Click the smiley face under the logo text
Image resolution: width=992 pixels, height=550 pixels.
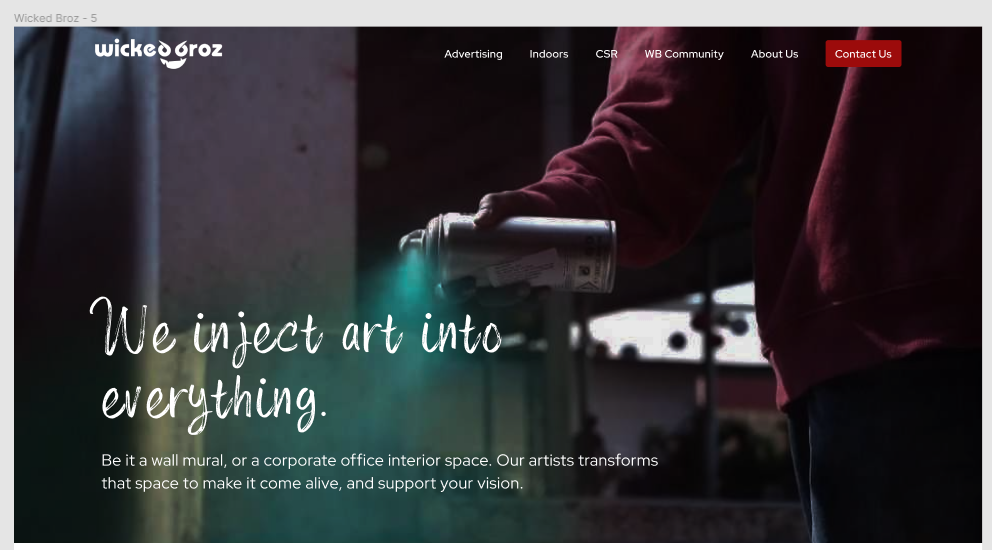[173, 63]
